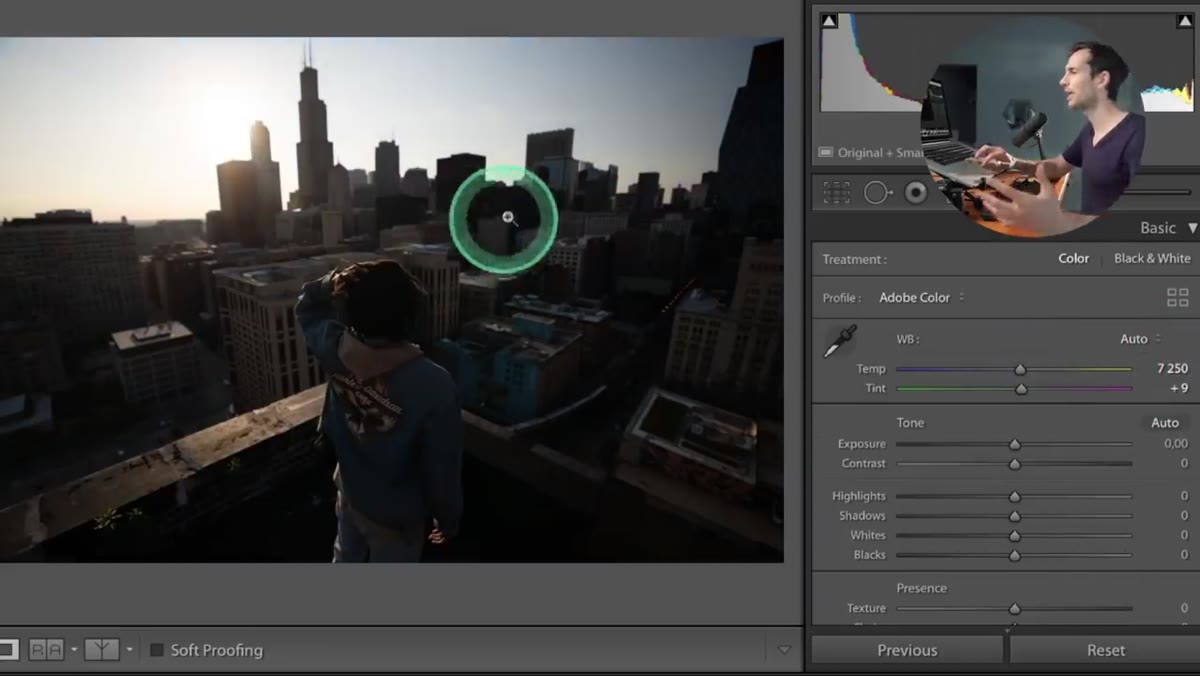Open the WB Auto preset dropdown
Screen dimensions: 1200x676
[1141, 339]
